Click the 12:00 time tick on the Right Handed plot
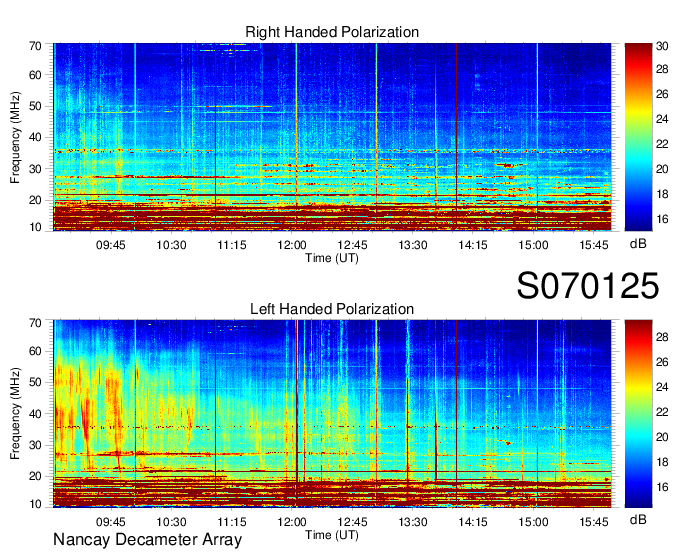Viewport: 680px width, 552px height. 292,245
